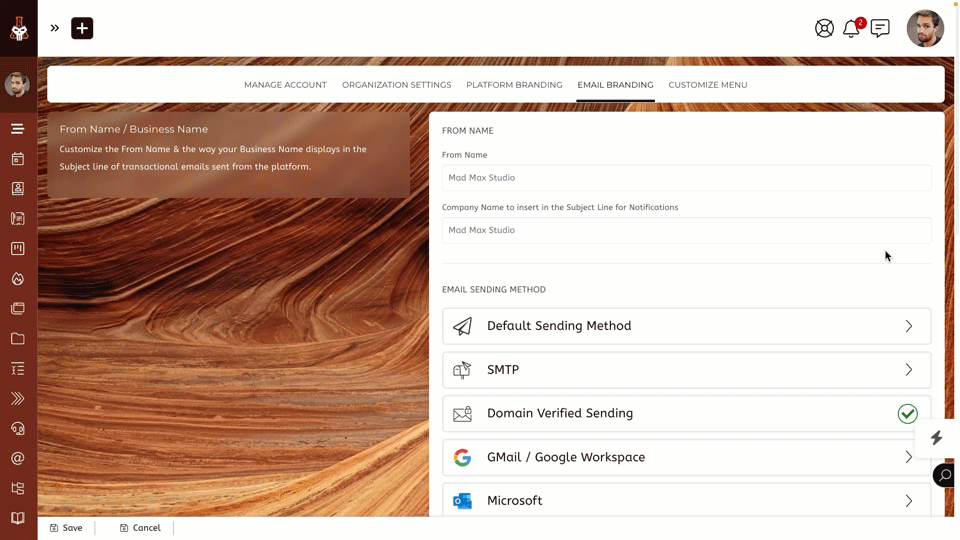The height and width of the screenshot is (540, 960).
Task: Open the calendar icon in sidebar
Action: [18, 158]
